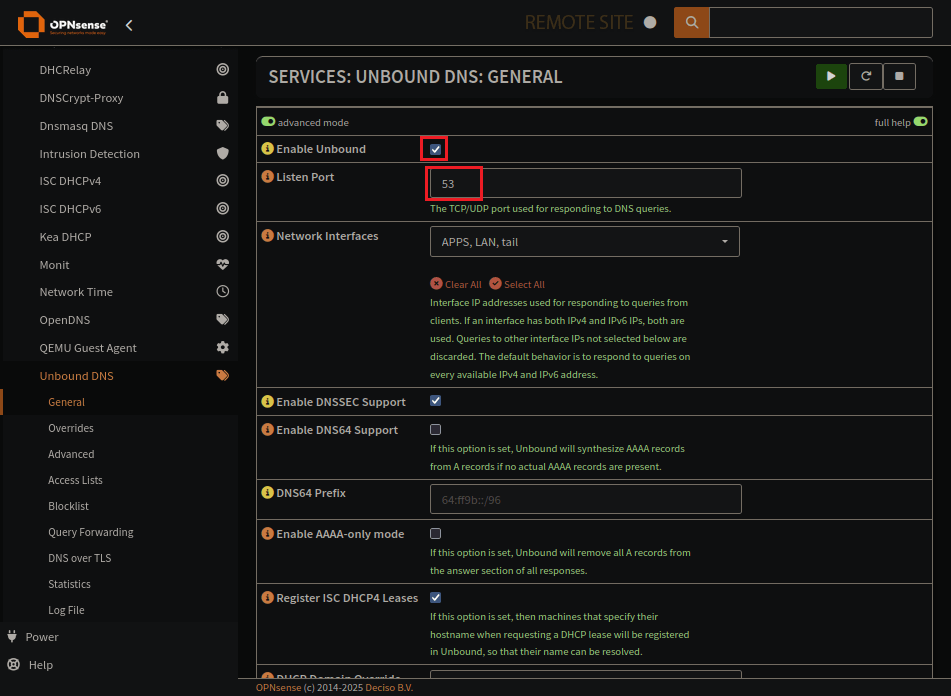The image size is (951, 696).
Task: Click the QEMU Guest Agent gear icon
Action: (223, 347)
